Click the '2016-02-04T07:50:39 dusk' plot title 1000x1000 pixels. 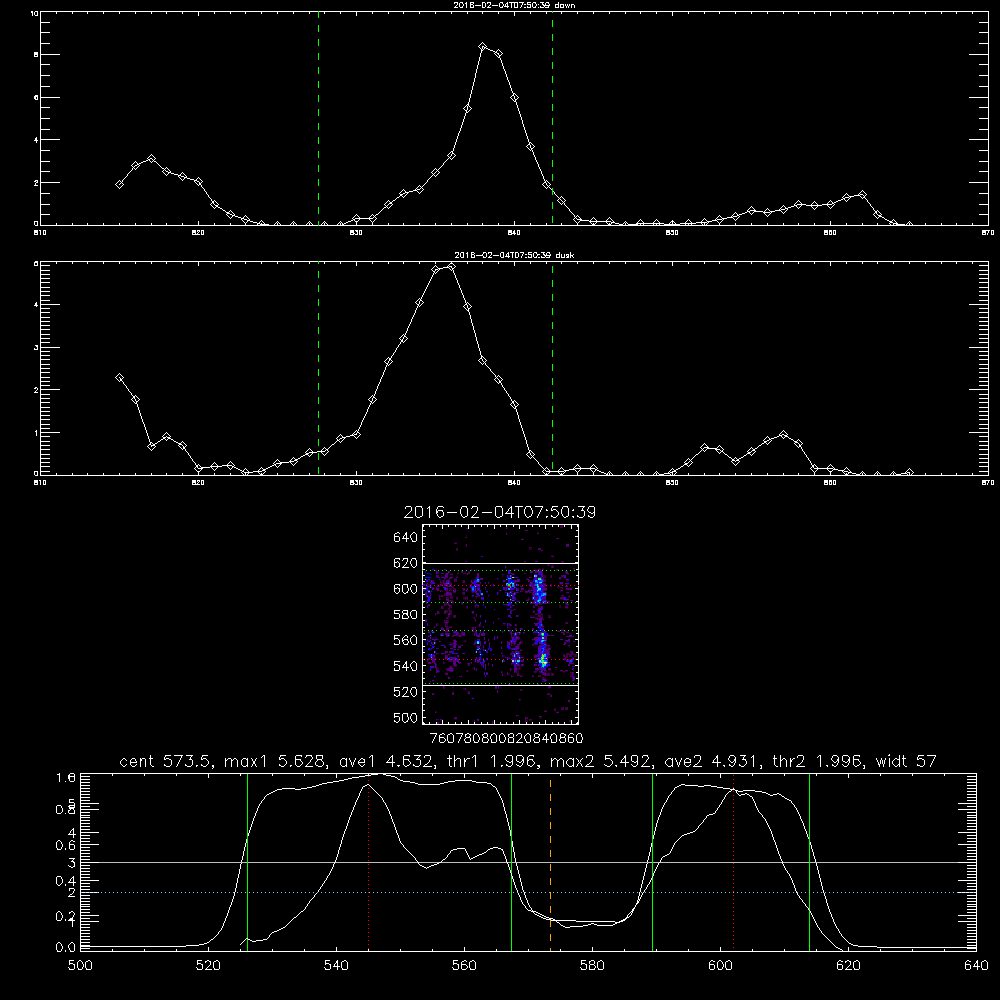[514, 255]
